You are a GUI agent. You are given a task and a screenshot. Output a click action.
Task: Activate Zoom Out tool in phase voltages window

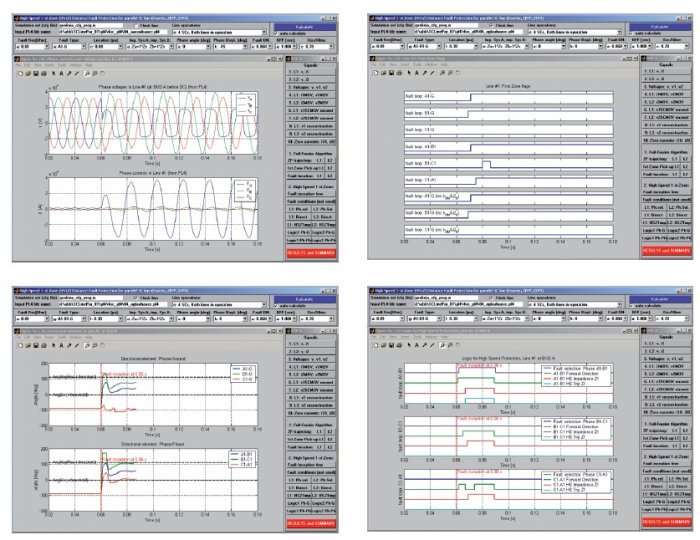pyautogui.click(x=95, y=74)
